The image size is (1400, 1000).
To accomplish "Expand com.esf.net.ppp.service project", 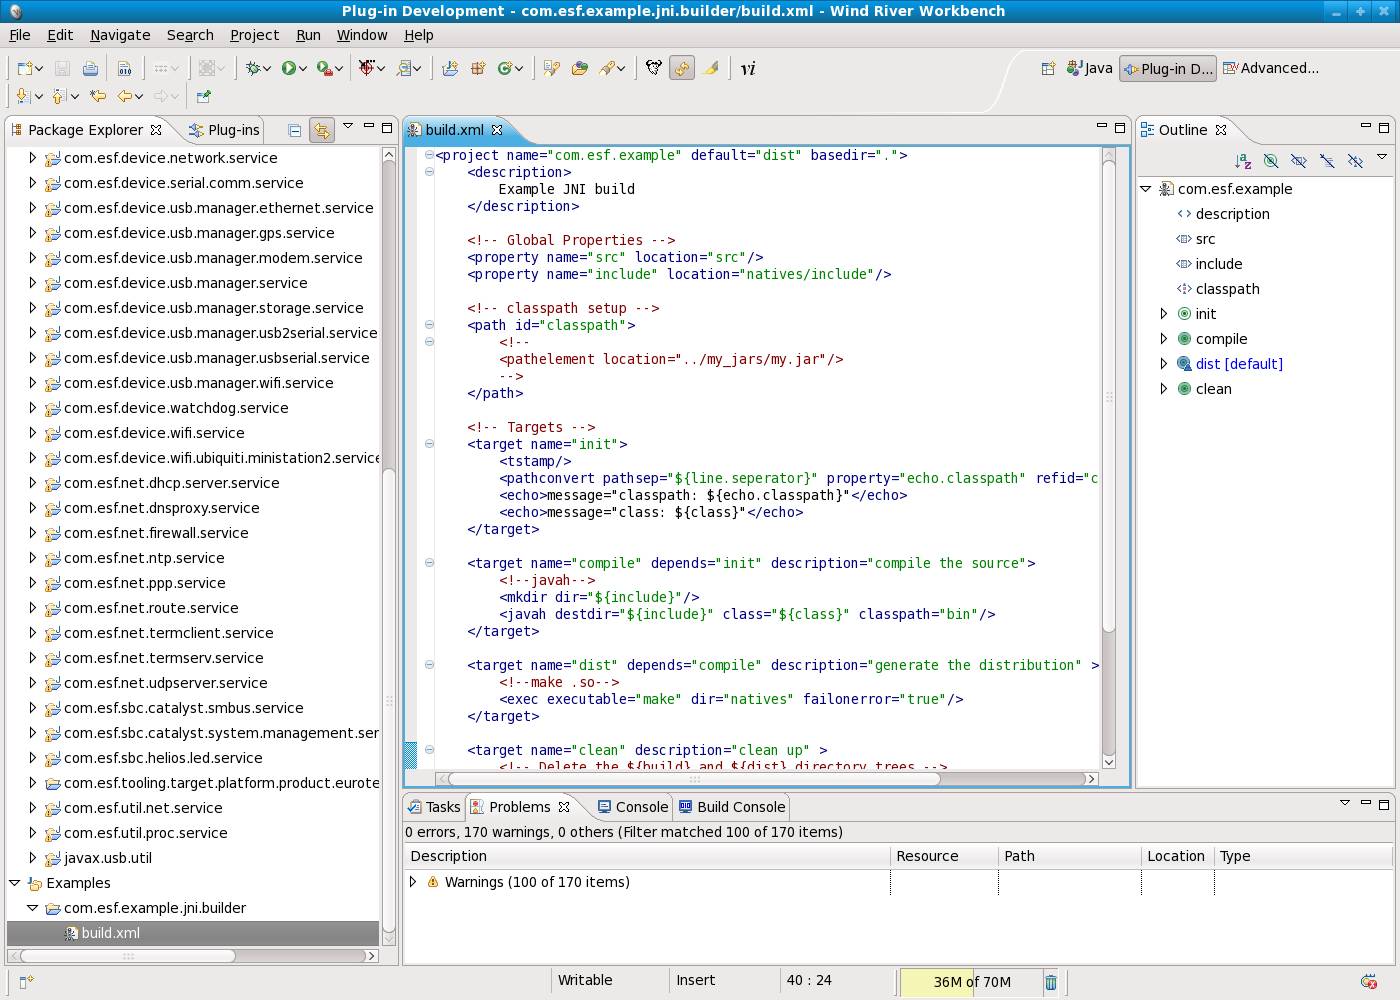I will pos(33,583).
